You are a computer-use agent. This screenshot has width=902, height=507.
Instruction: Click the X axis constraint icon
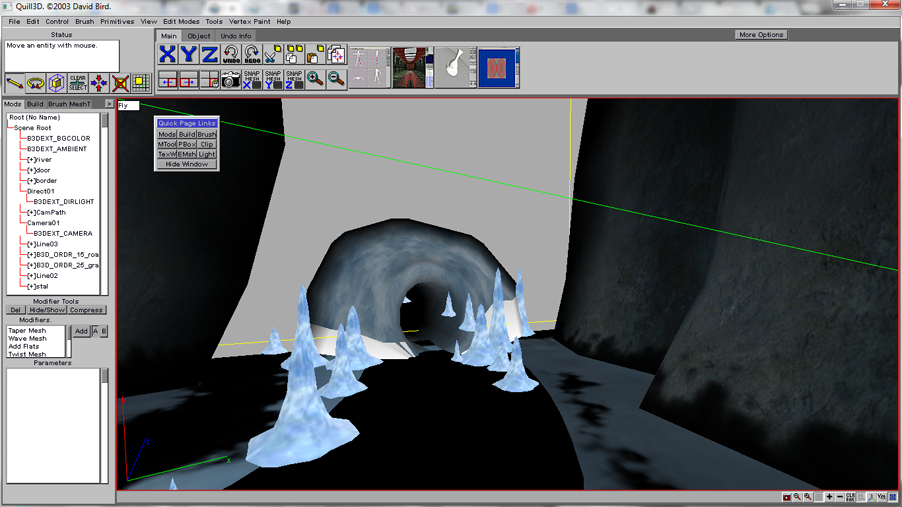pyautogui.click(x=167, y=55)
